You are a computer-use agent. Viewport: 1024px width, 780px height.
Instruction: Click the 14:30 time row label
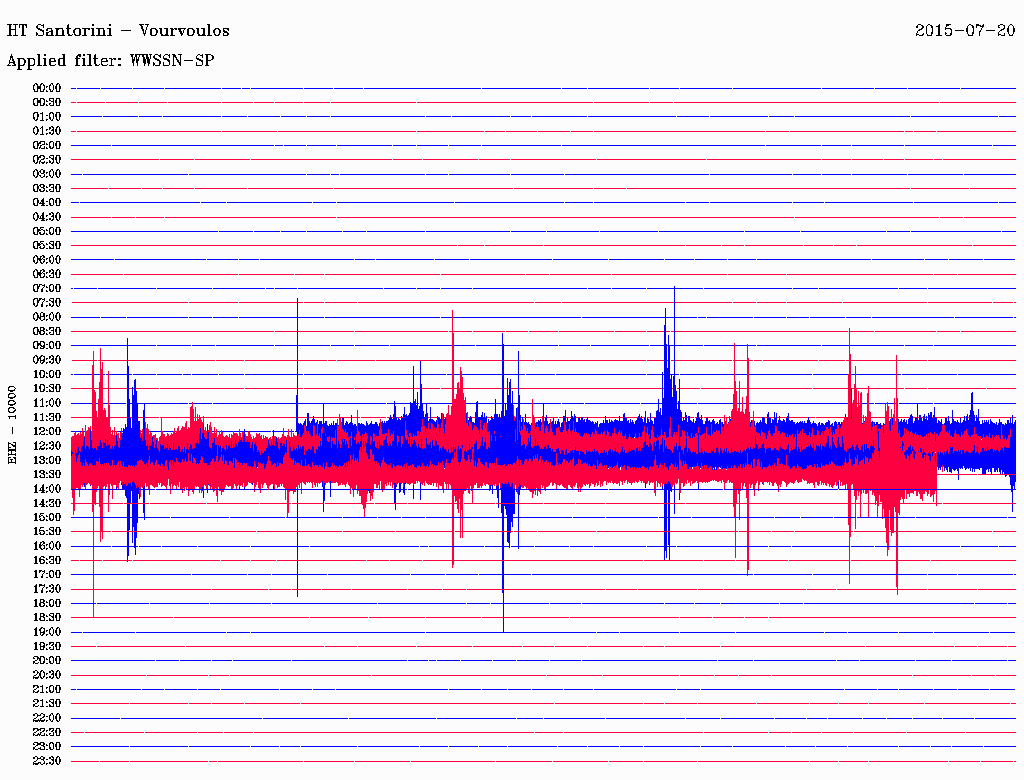(47, 503)
